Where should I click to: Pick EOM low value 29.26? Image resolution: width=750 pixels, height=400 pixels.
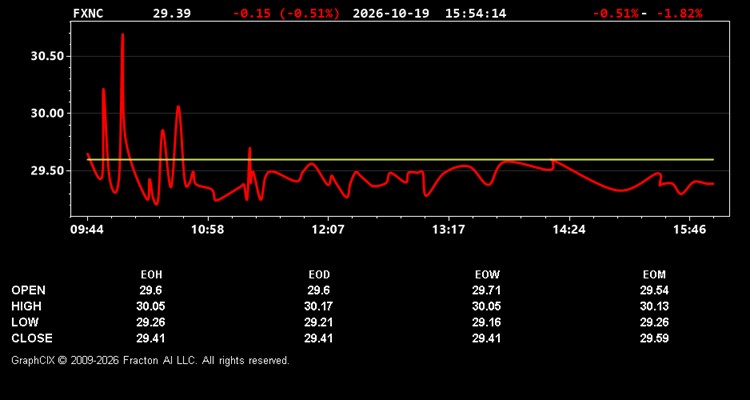pos(654,322)
